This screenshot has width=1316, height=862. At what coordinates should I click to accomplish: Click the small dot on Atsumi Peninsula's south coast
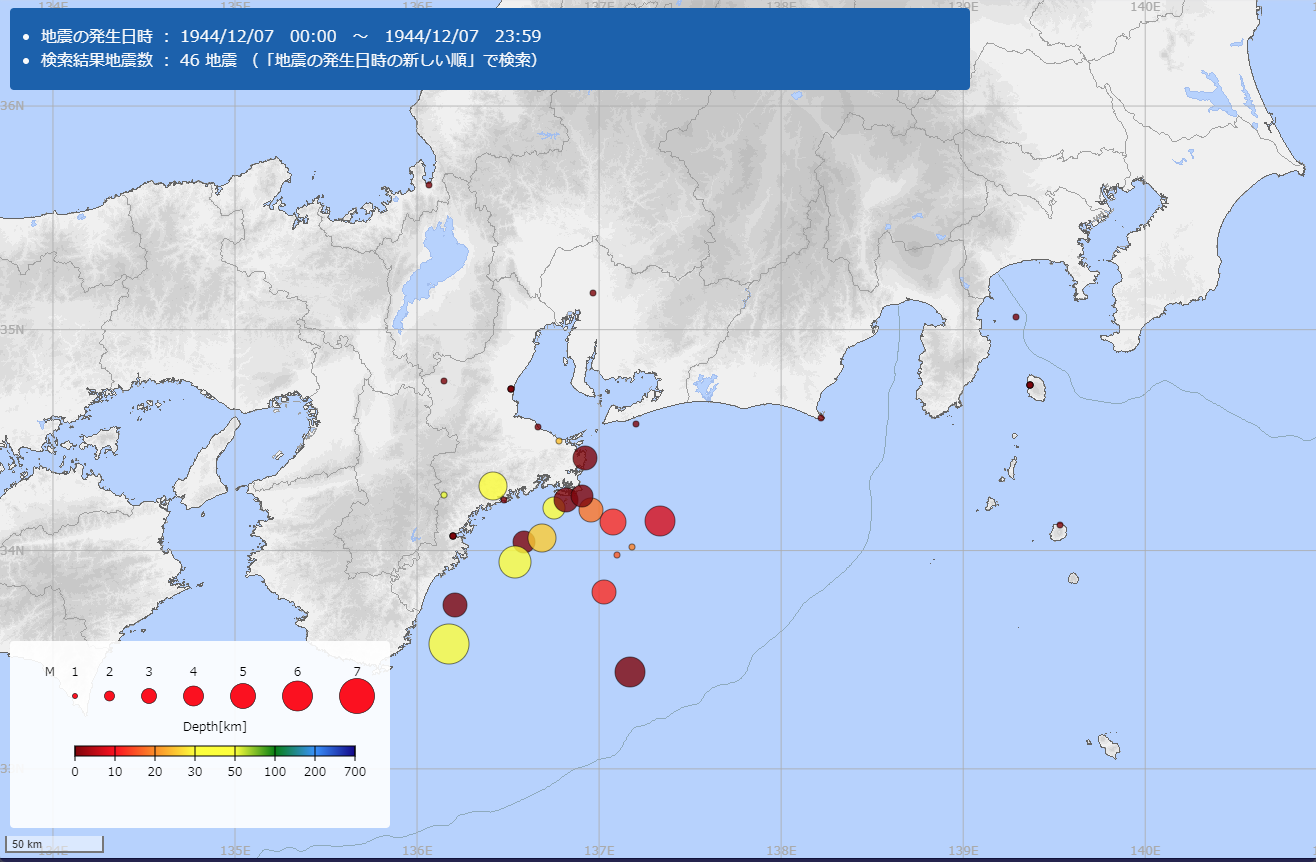(x=636, y=424)
